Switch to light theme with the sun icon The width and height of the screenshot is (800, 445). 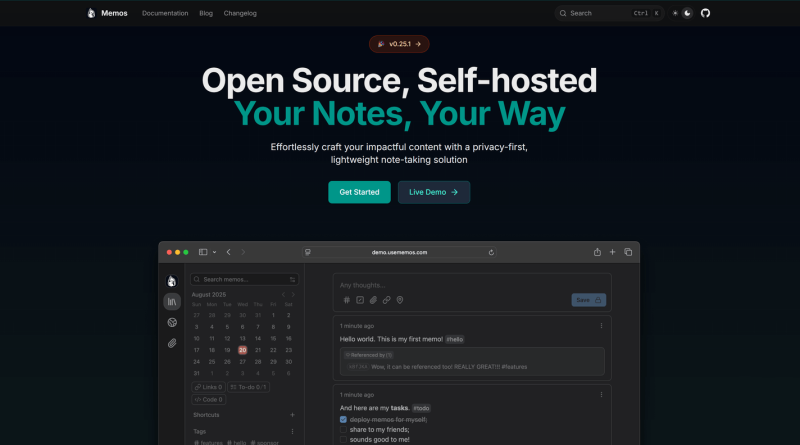tap(675, 14)
